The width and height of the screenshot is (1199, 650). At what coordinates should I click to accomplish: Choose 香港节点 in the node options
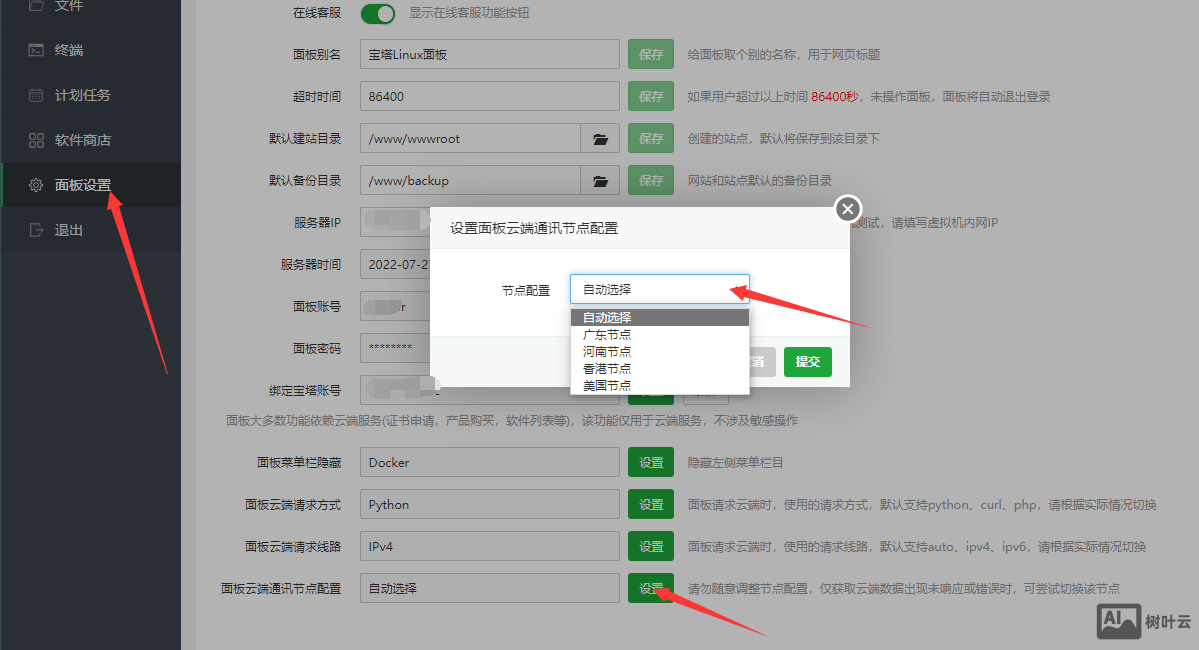[x=606, y=368]
